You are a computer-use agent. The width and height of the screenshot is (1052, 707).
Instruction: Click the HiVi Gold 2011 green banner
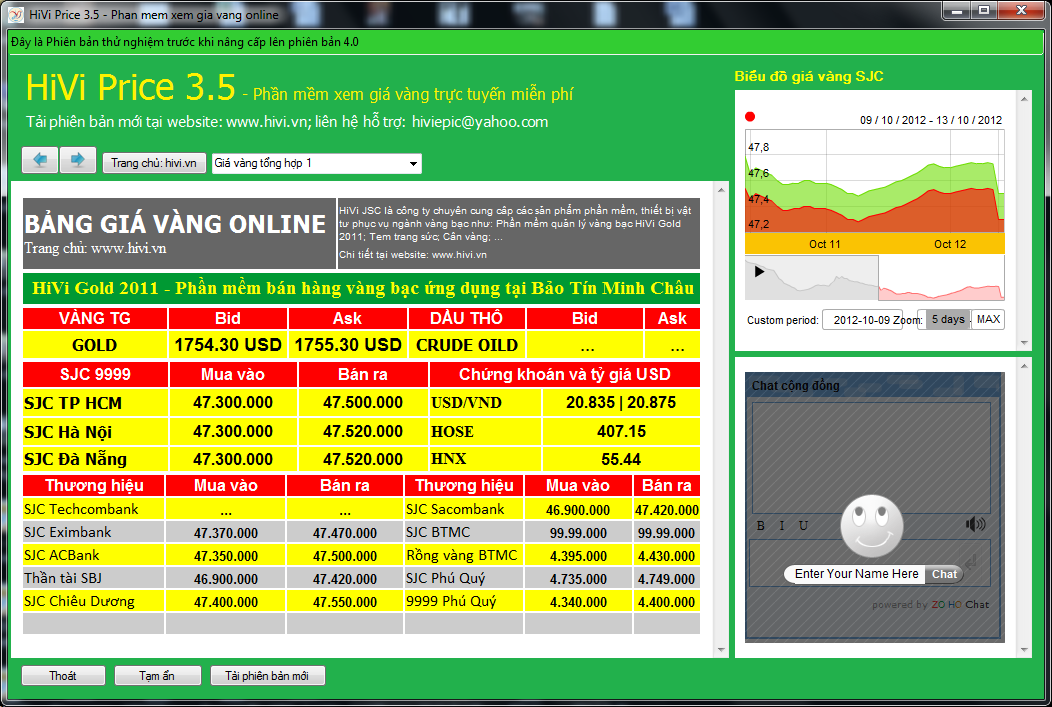(x=362, y=288)
